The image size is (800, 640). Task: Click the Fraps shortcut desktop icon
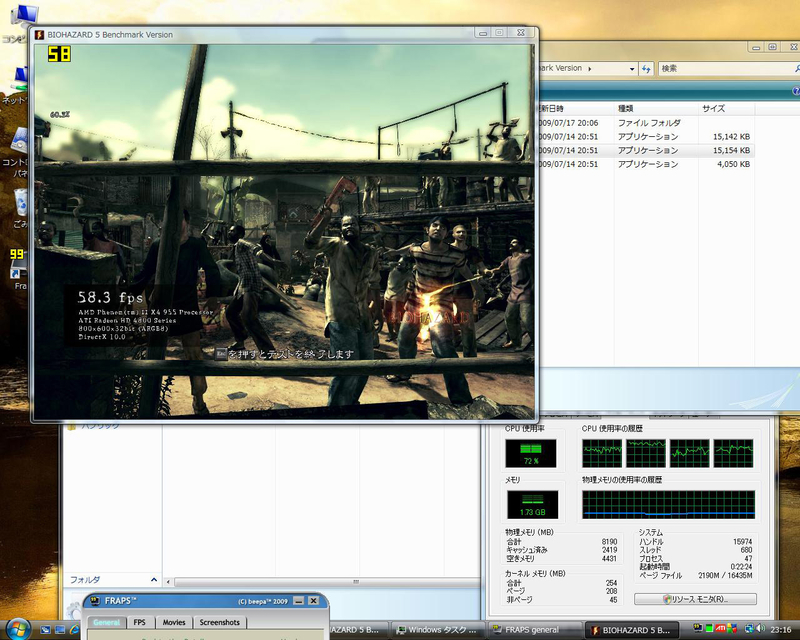tap(19, 263)
